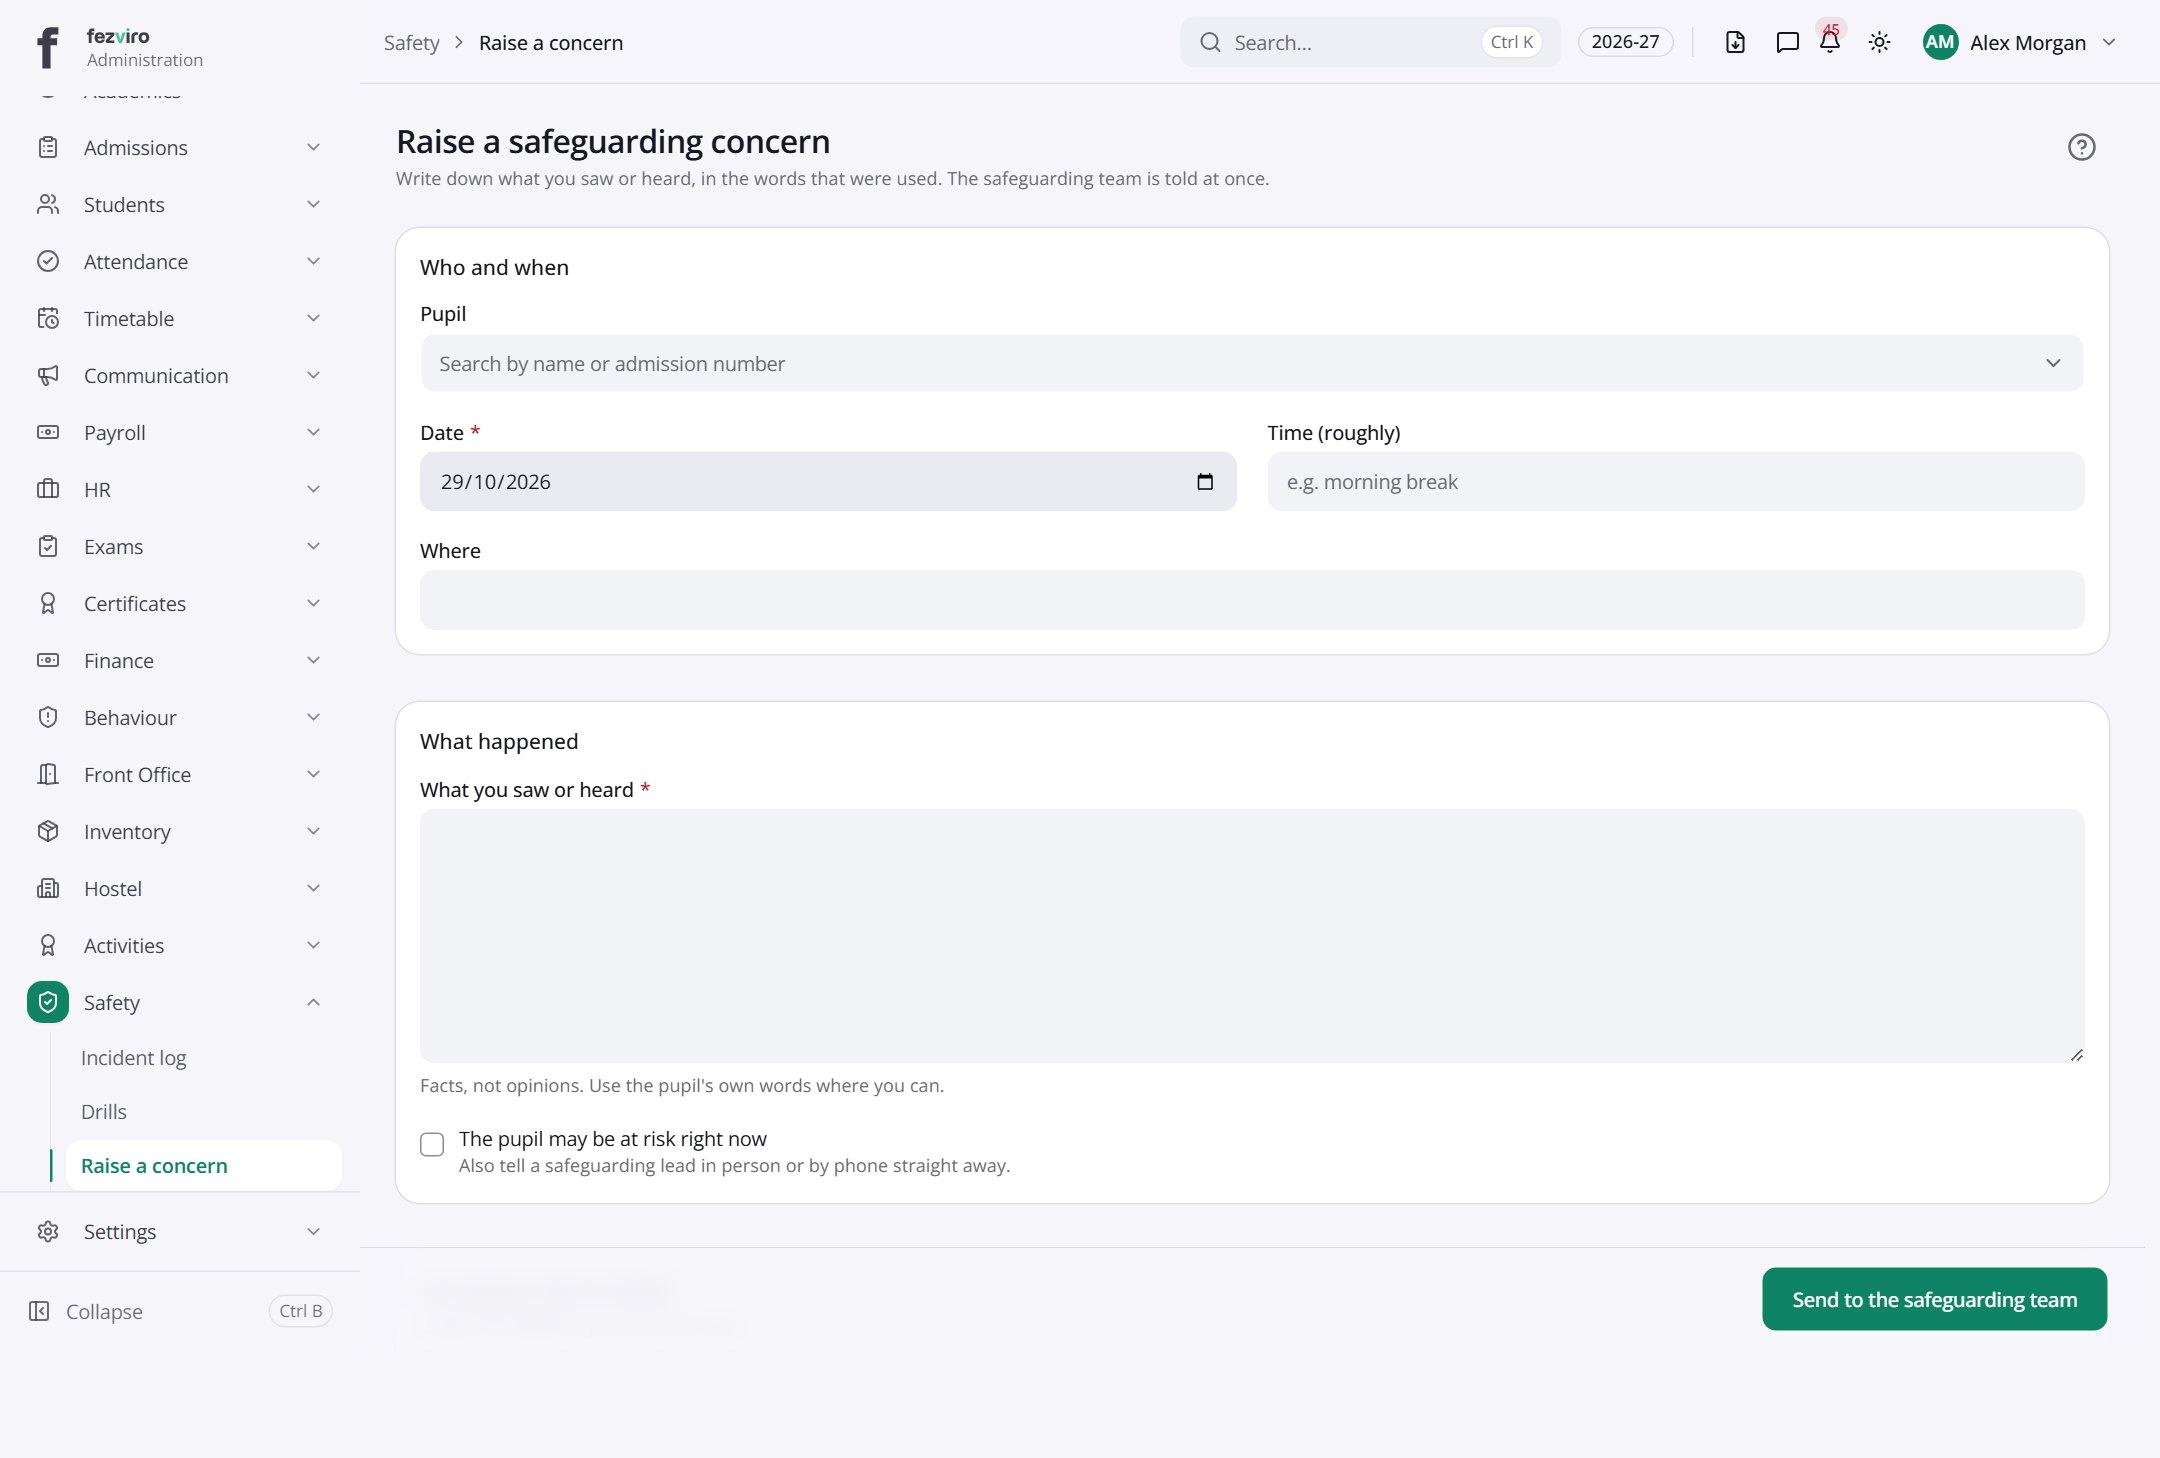Click the calendar icon in Date field
Screen dimensions: 2160x1458
click(1205, 481)
